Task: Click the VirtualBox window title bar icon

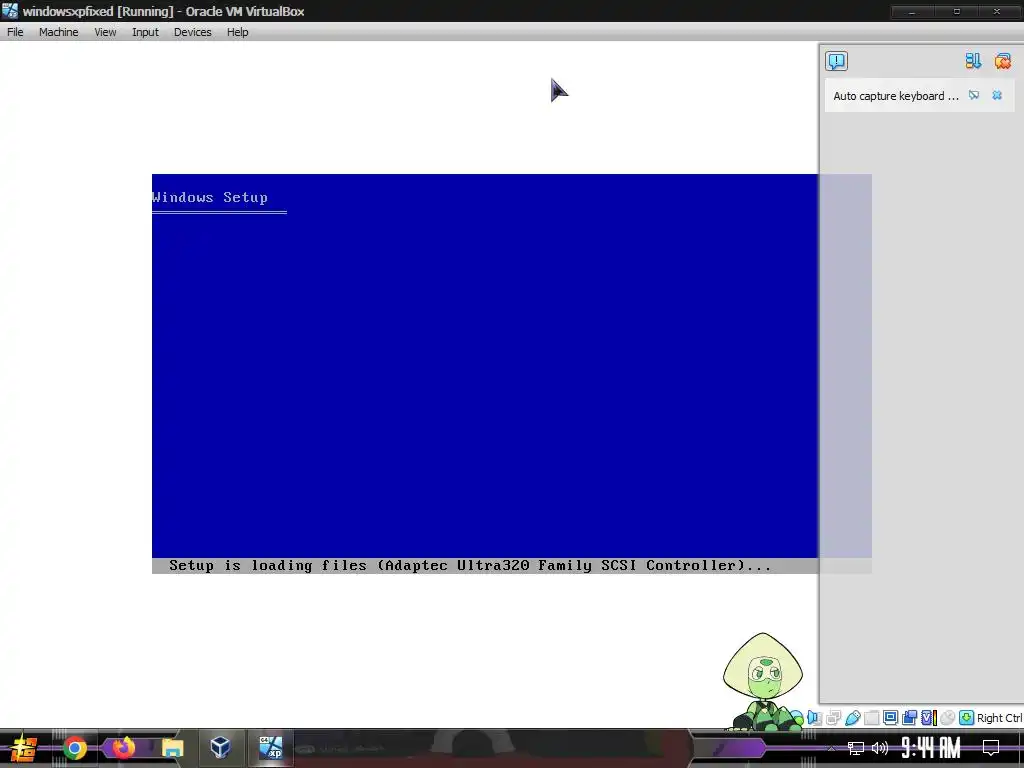Action: pyautogui.click(x=10, y=11)
